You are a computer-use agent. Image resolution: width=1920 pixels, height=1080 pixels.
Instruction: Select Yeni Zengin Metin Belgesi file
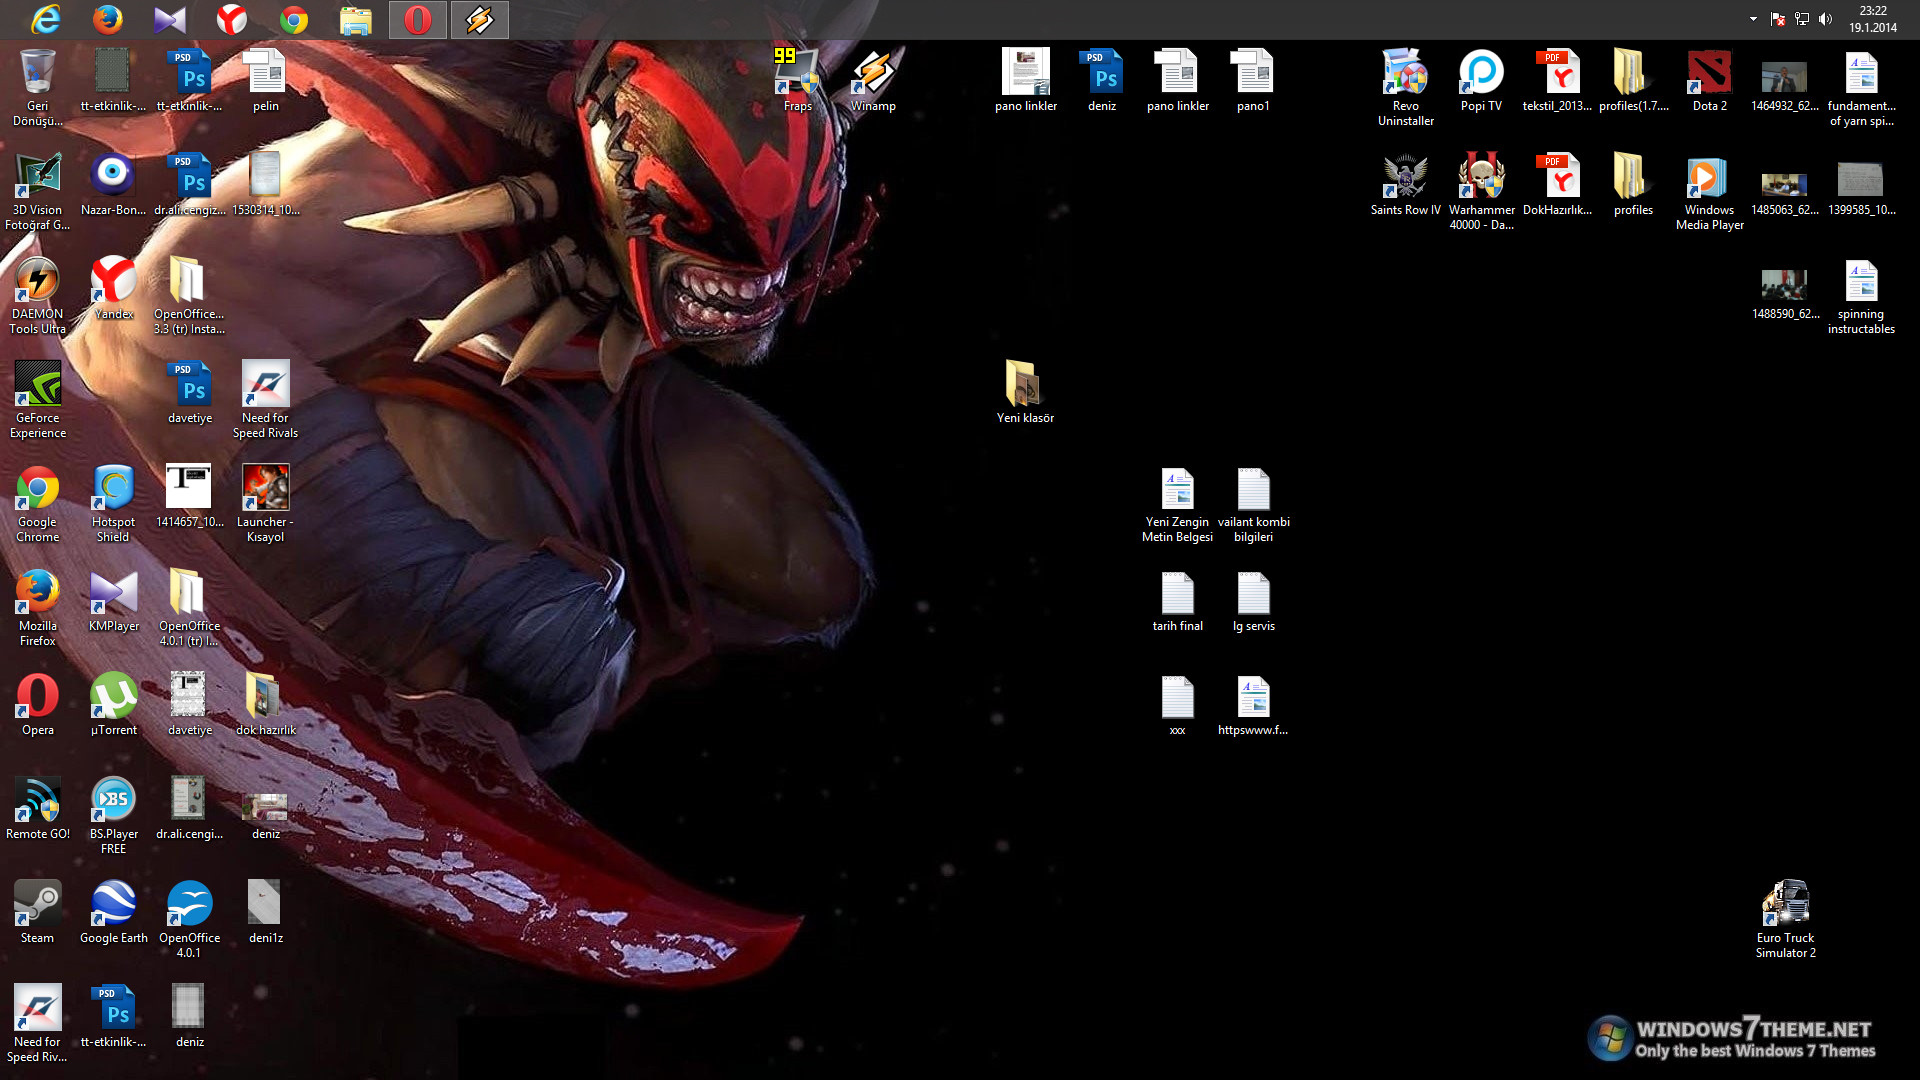point(1177,504)
